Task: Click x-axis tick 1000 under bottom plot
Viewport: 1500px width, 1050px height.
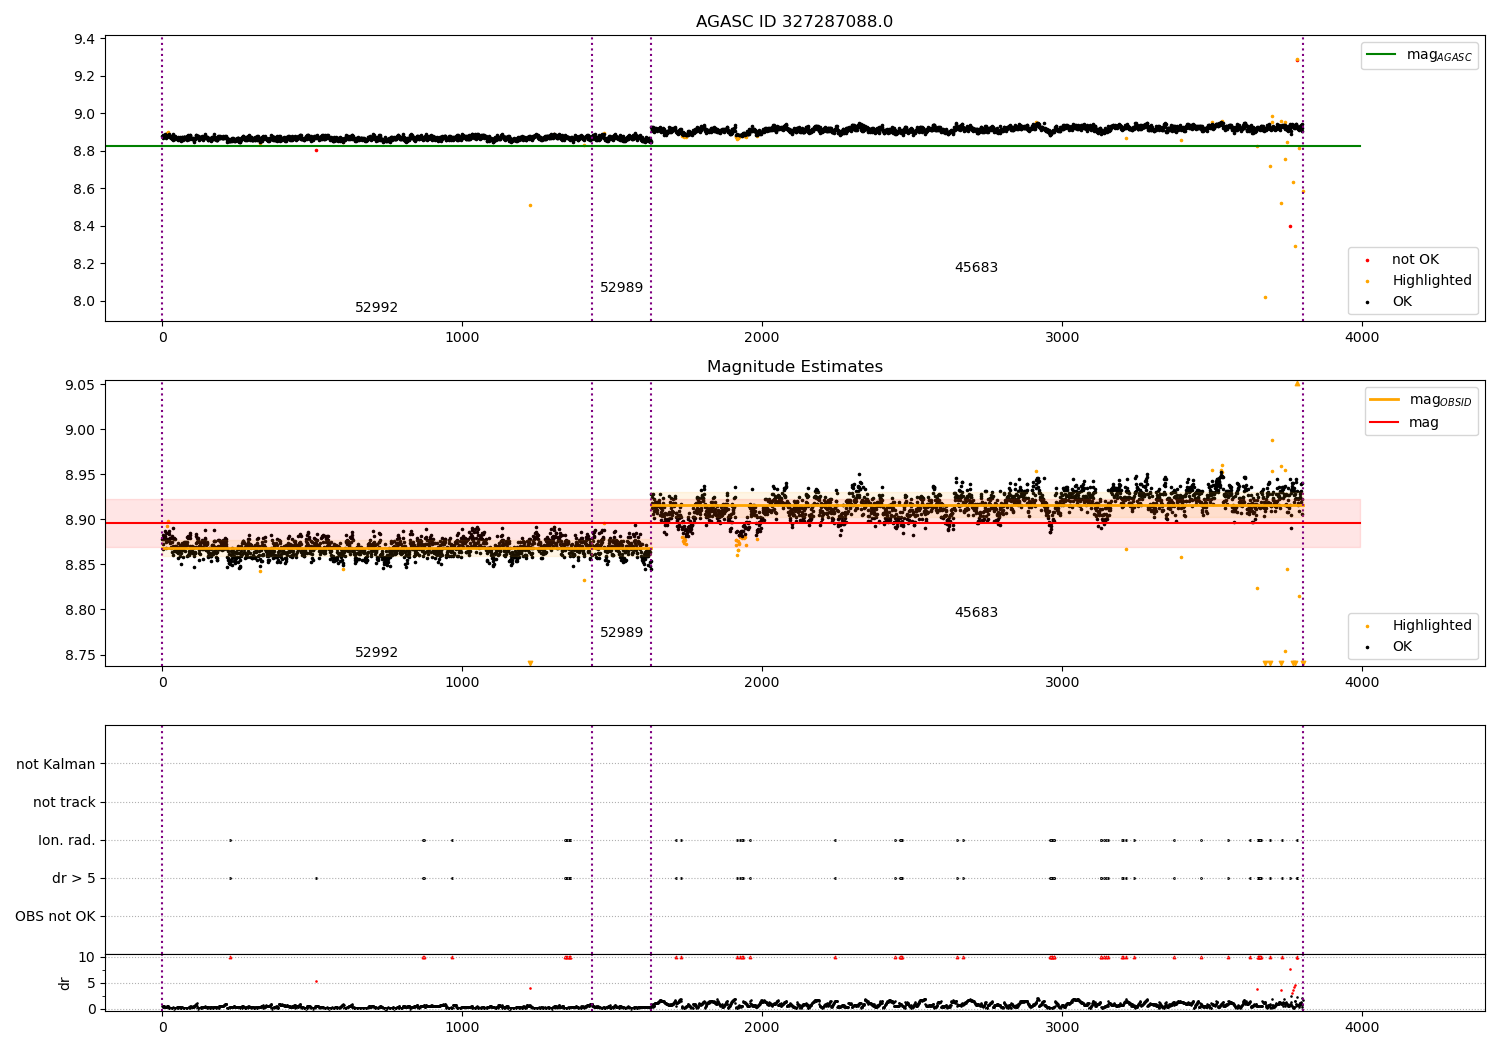Action: [462, 1026]
